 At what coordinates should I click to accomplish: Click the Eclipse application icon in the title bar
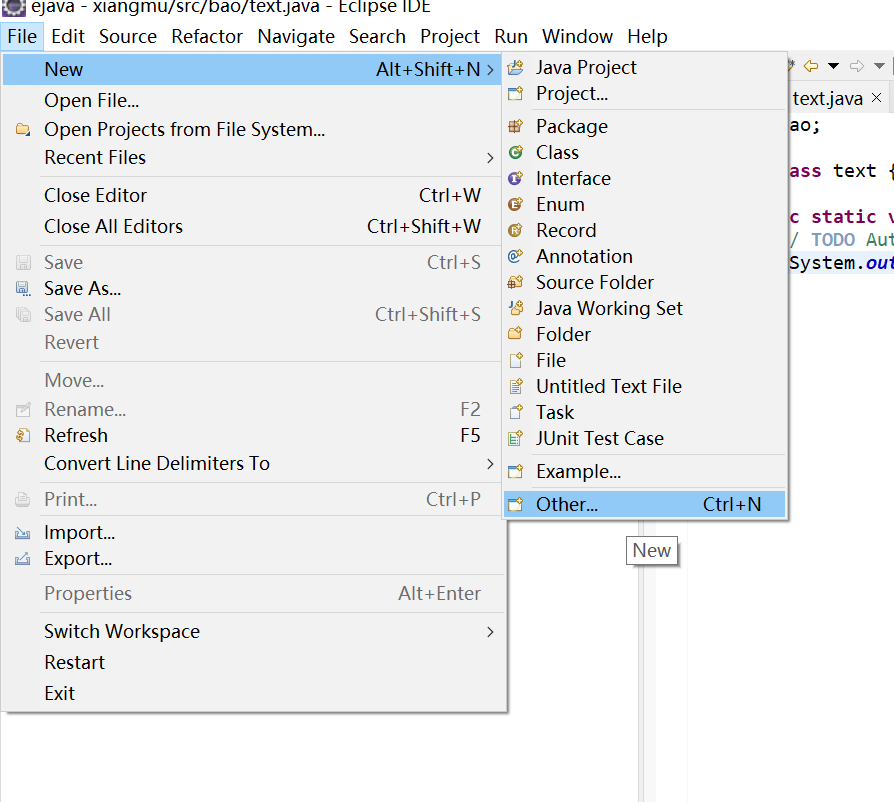click(x=14, y=7)
